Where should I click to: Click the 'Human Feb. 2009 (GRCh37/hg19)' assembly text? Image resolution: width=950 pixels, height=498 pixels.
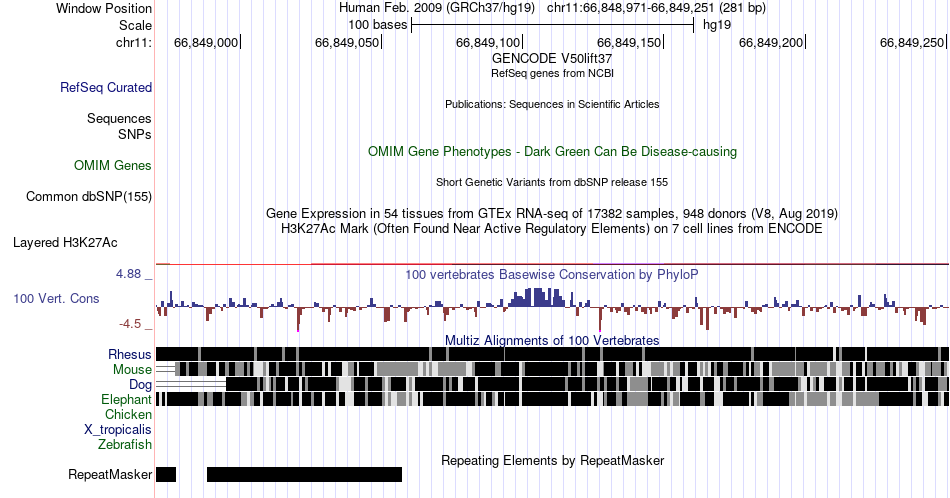tap(437, 8)
